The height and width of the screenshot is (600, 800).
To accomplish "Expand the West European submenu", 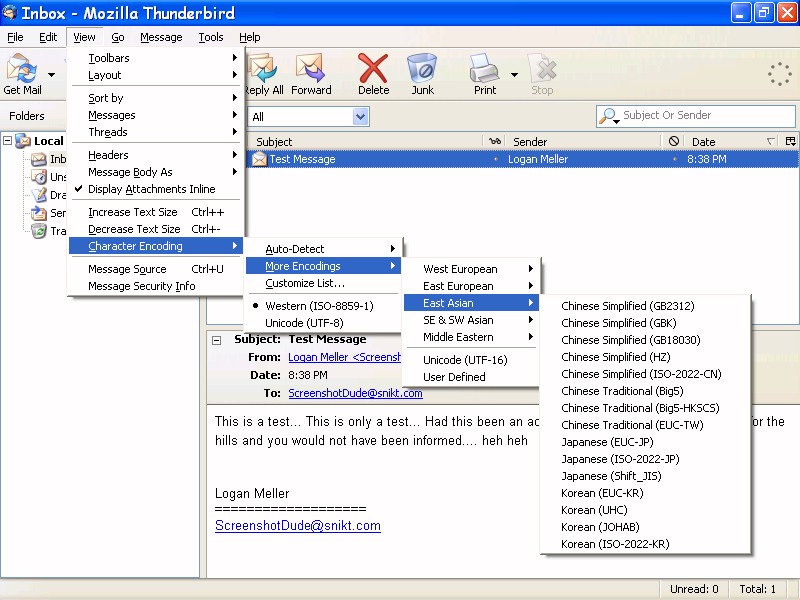I will click(x=471, y=269).
